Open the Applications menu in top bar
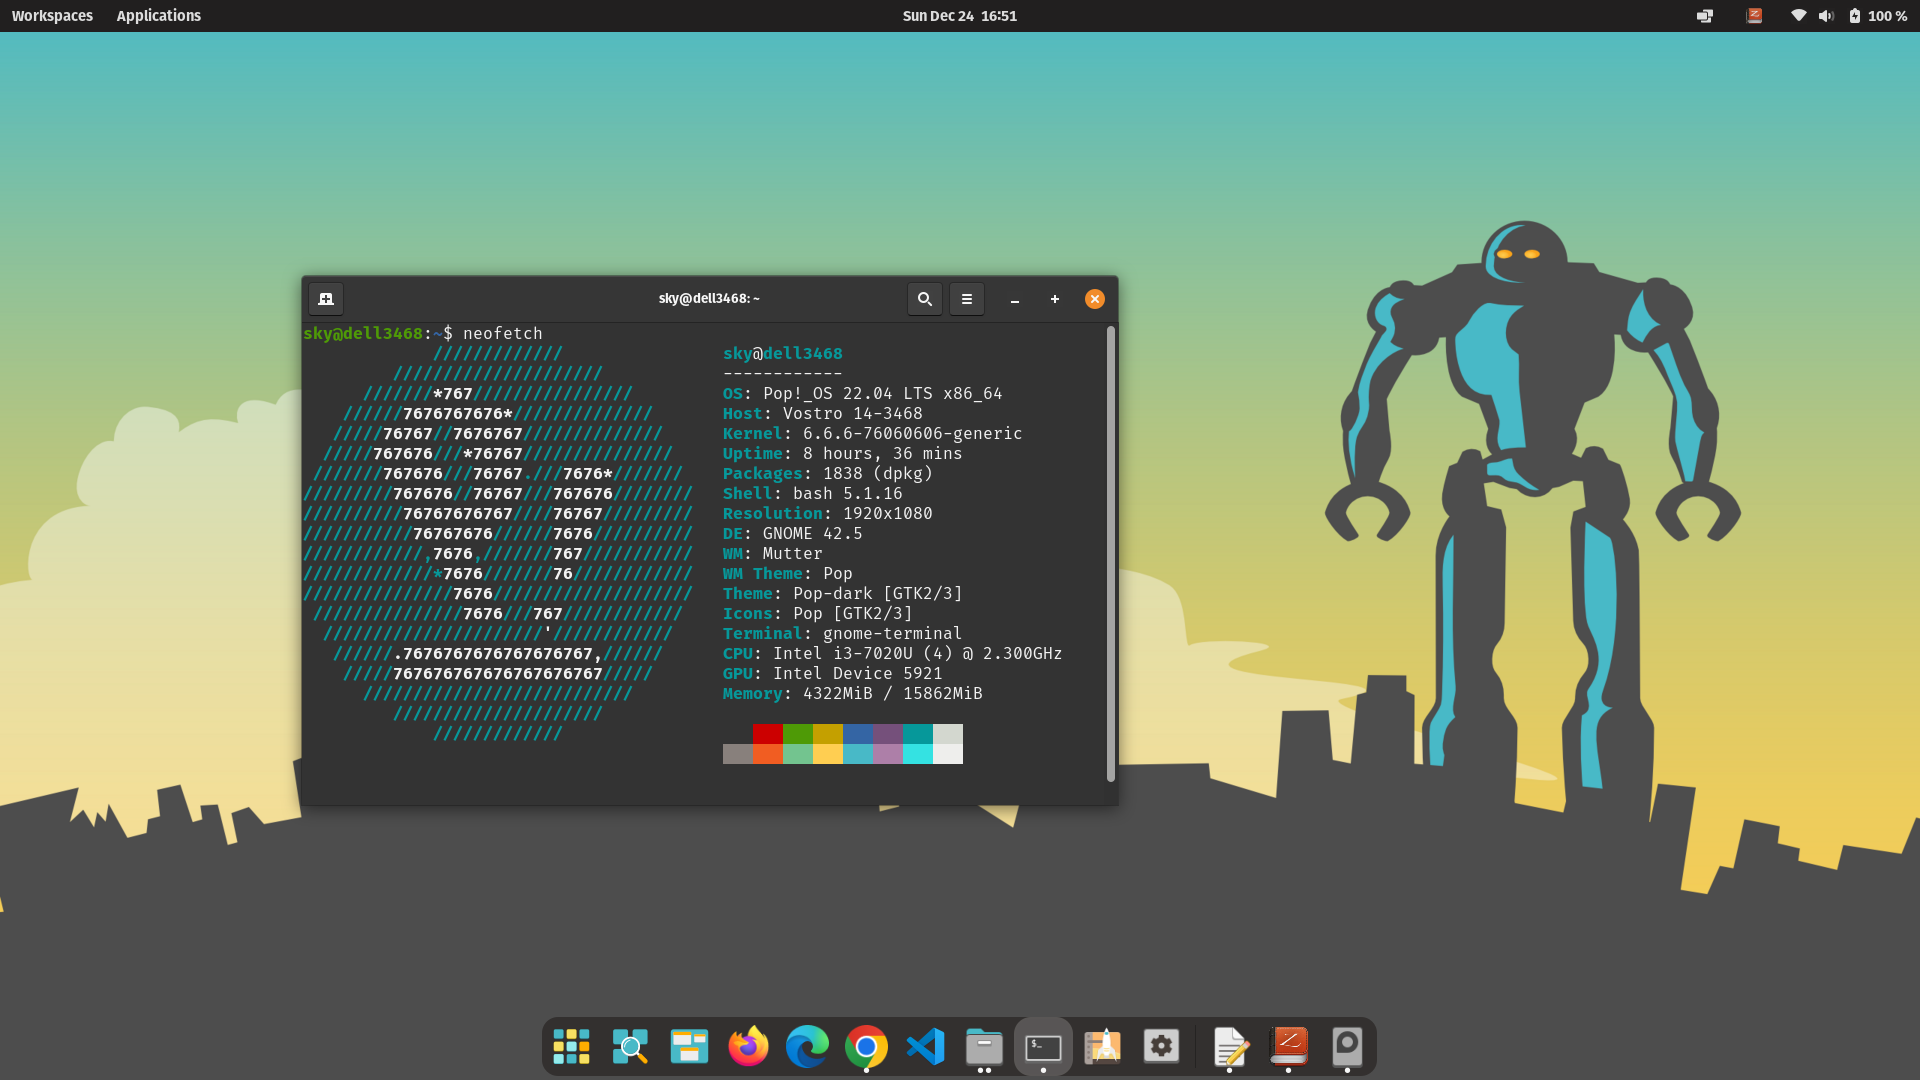This screenshot has height=1080, width=1920. point(159,16)
